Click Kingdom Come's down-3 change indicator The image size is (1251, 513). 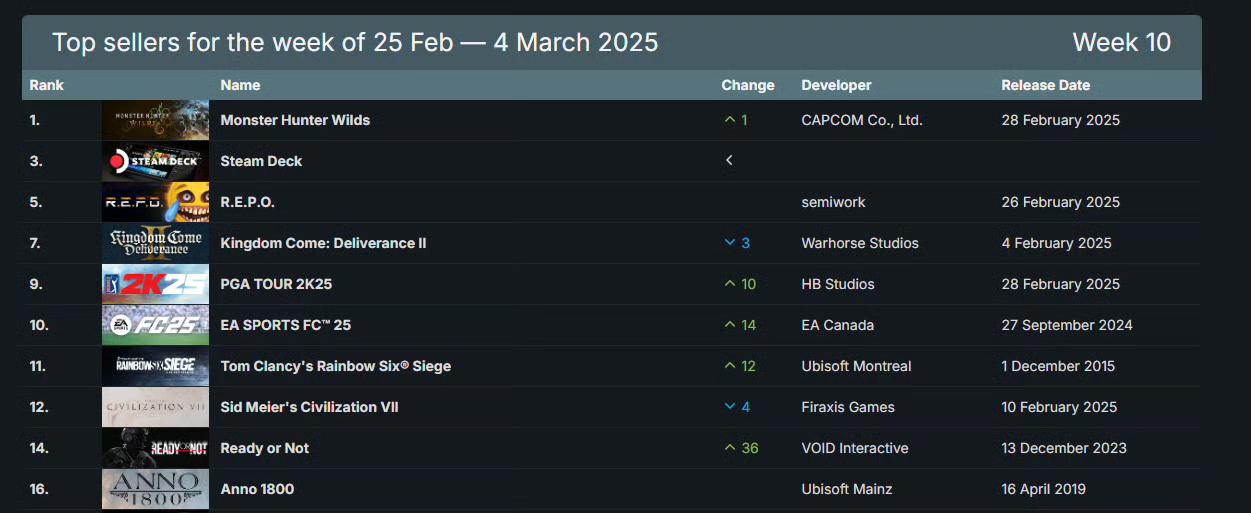pyautogui.click(x=736, y=243)
